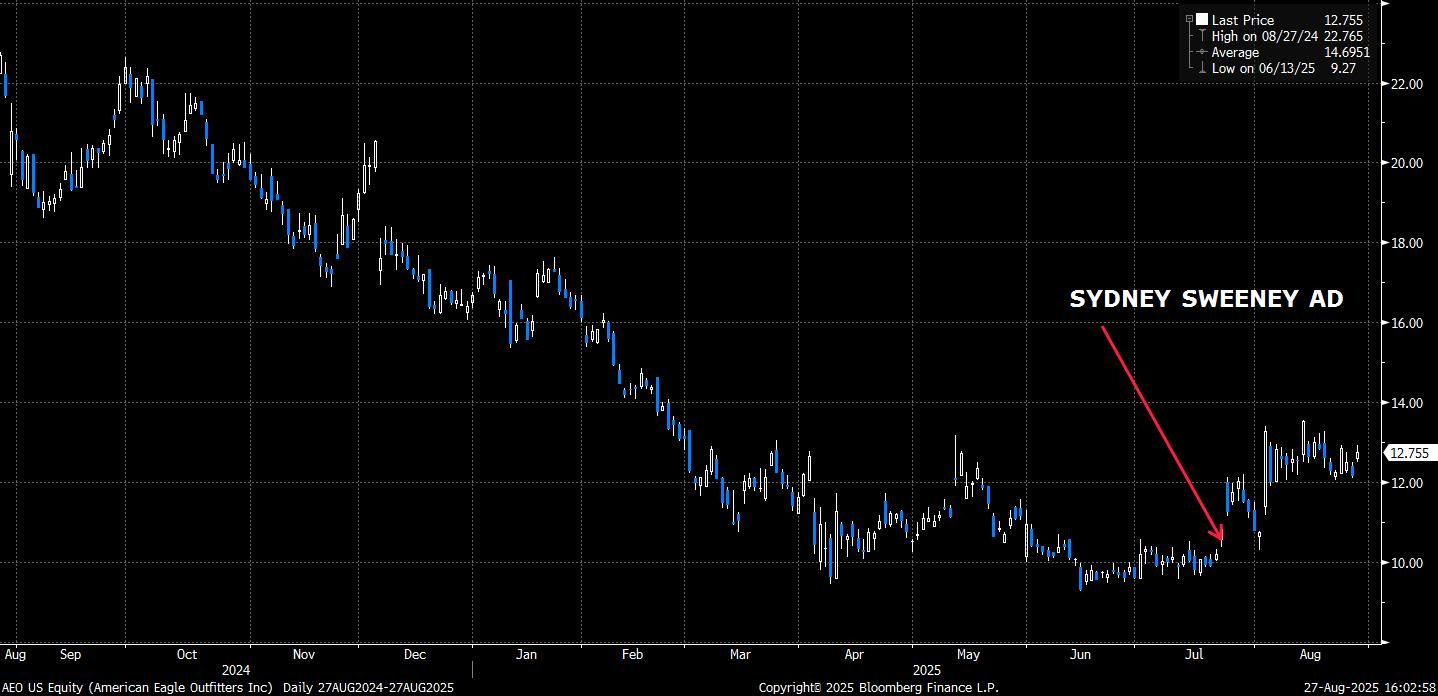This screenshot has width=1438, height=696.
Task: Click the 14.6951 average value
Action: click(x=1346, y=52)
